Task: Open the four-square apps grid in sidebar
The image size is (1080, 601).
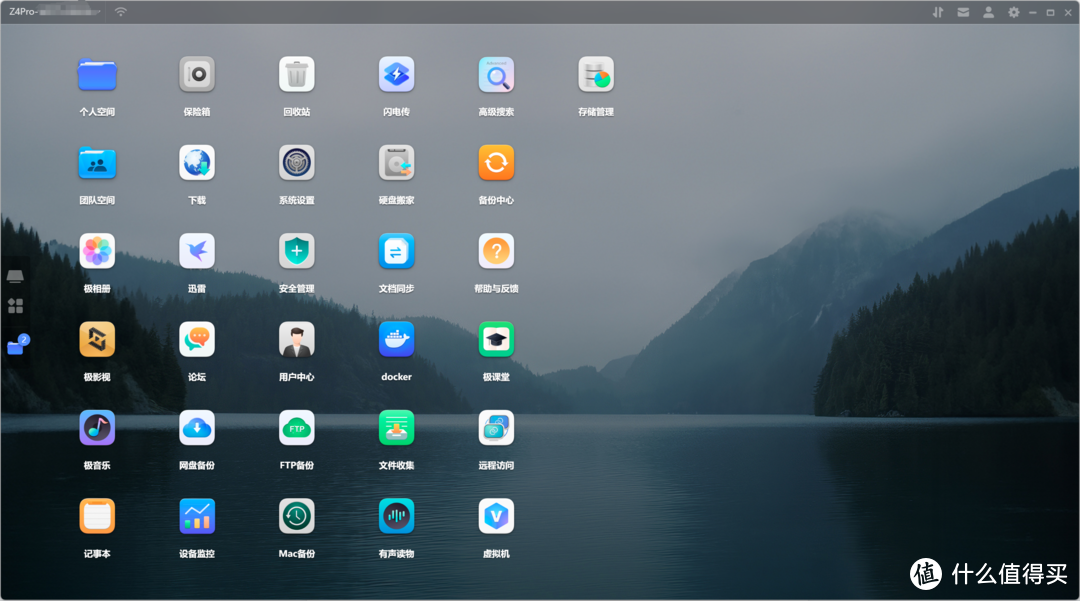Action: 15,306
